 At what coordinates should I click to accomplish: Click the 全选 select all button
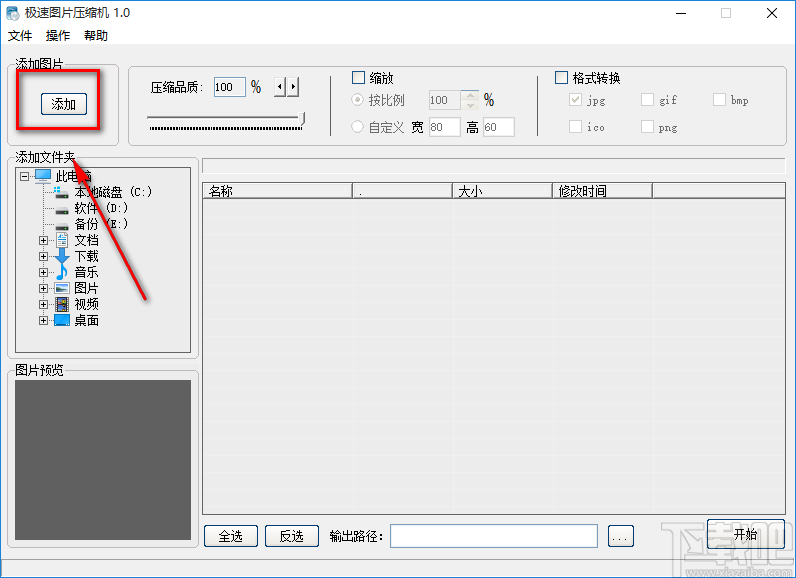[x=231, y=536]
